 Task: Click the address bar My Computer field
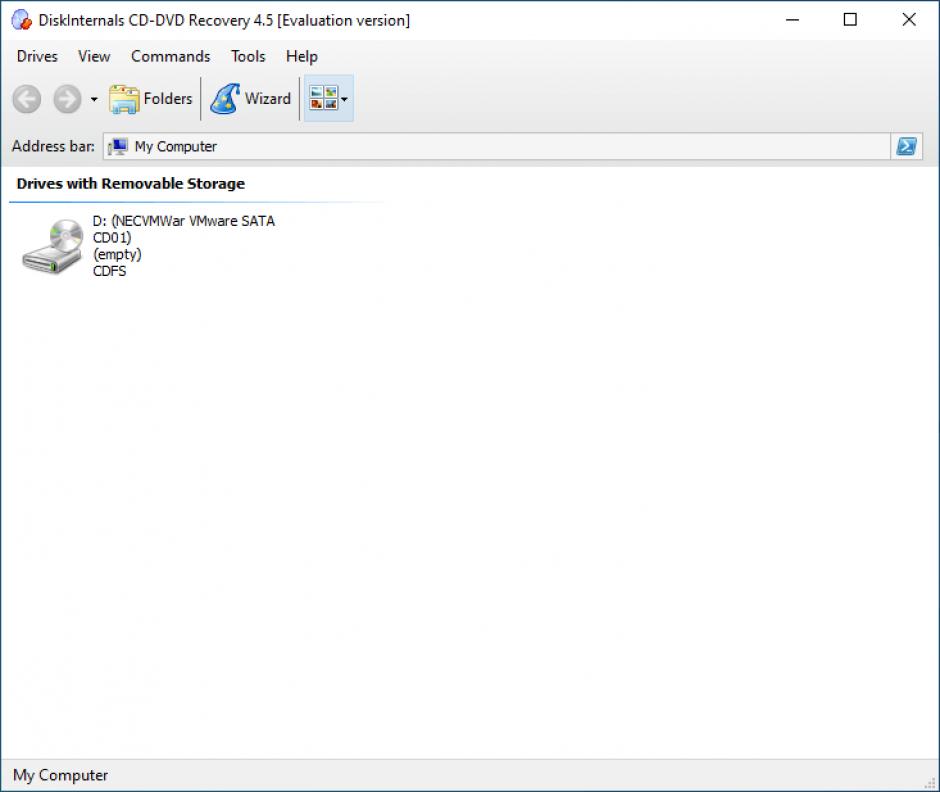coord(496,146)
